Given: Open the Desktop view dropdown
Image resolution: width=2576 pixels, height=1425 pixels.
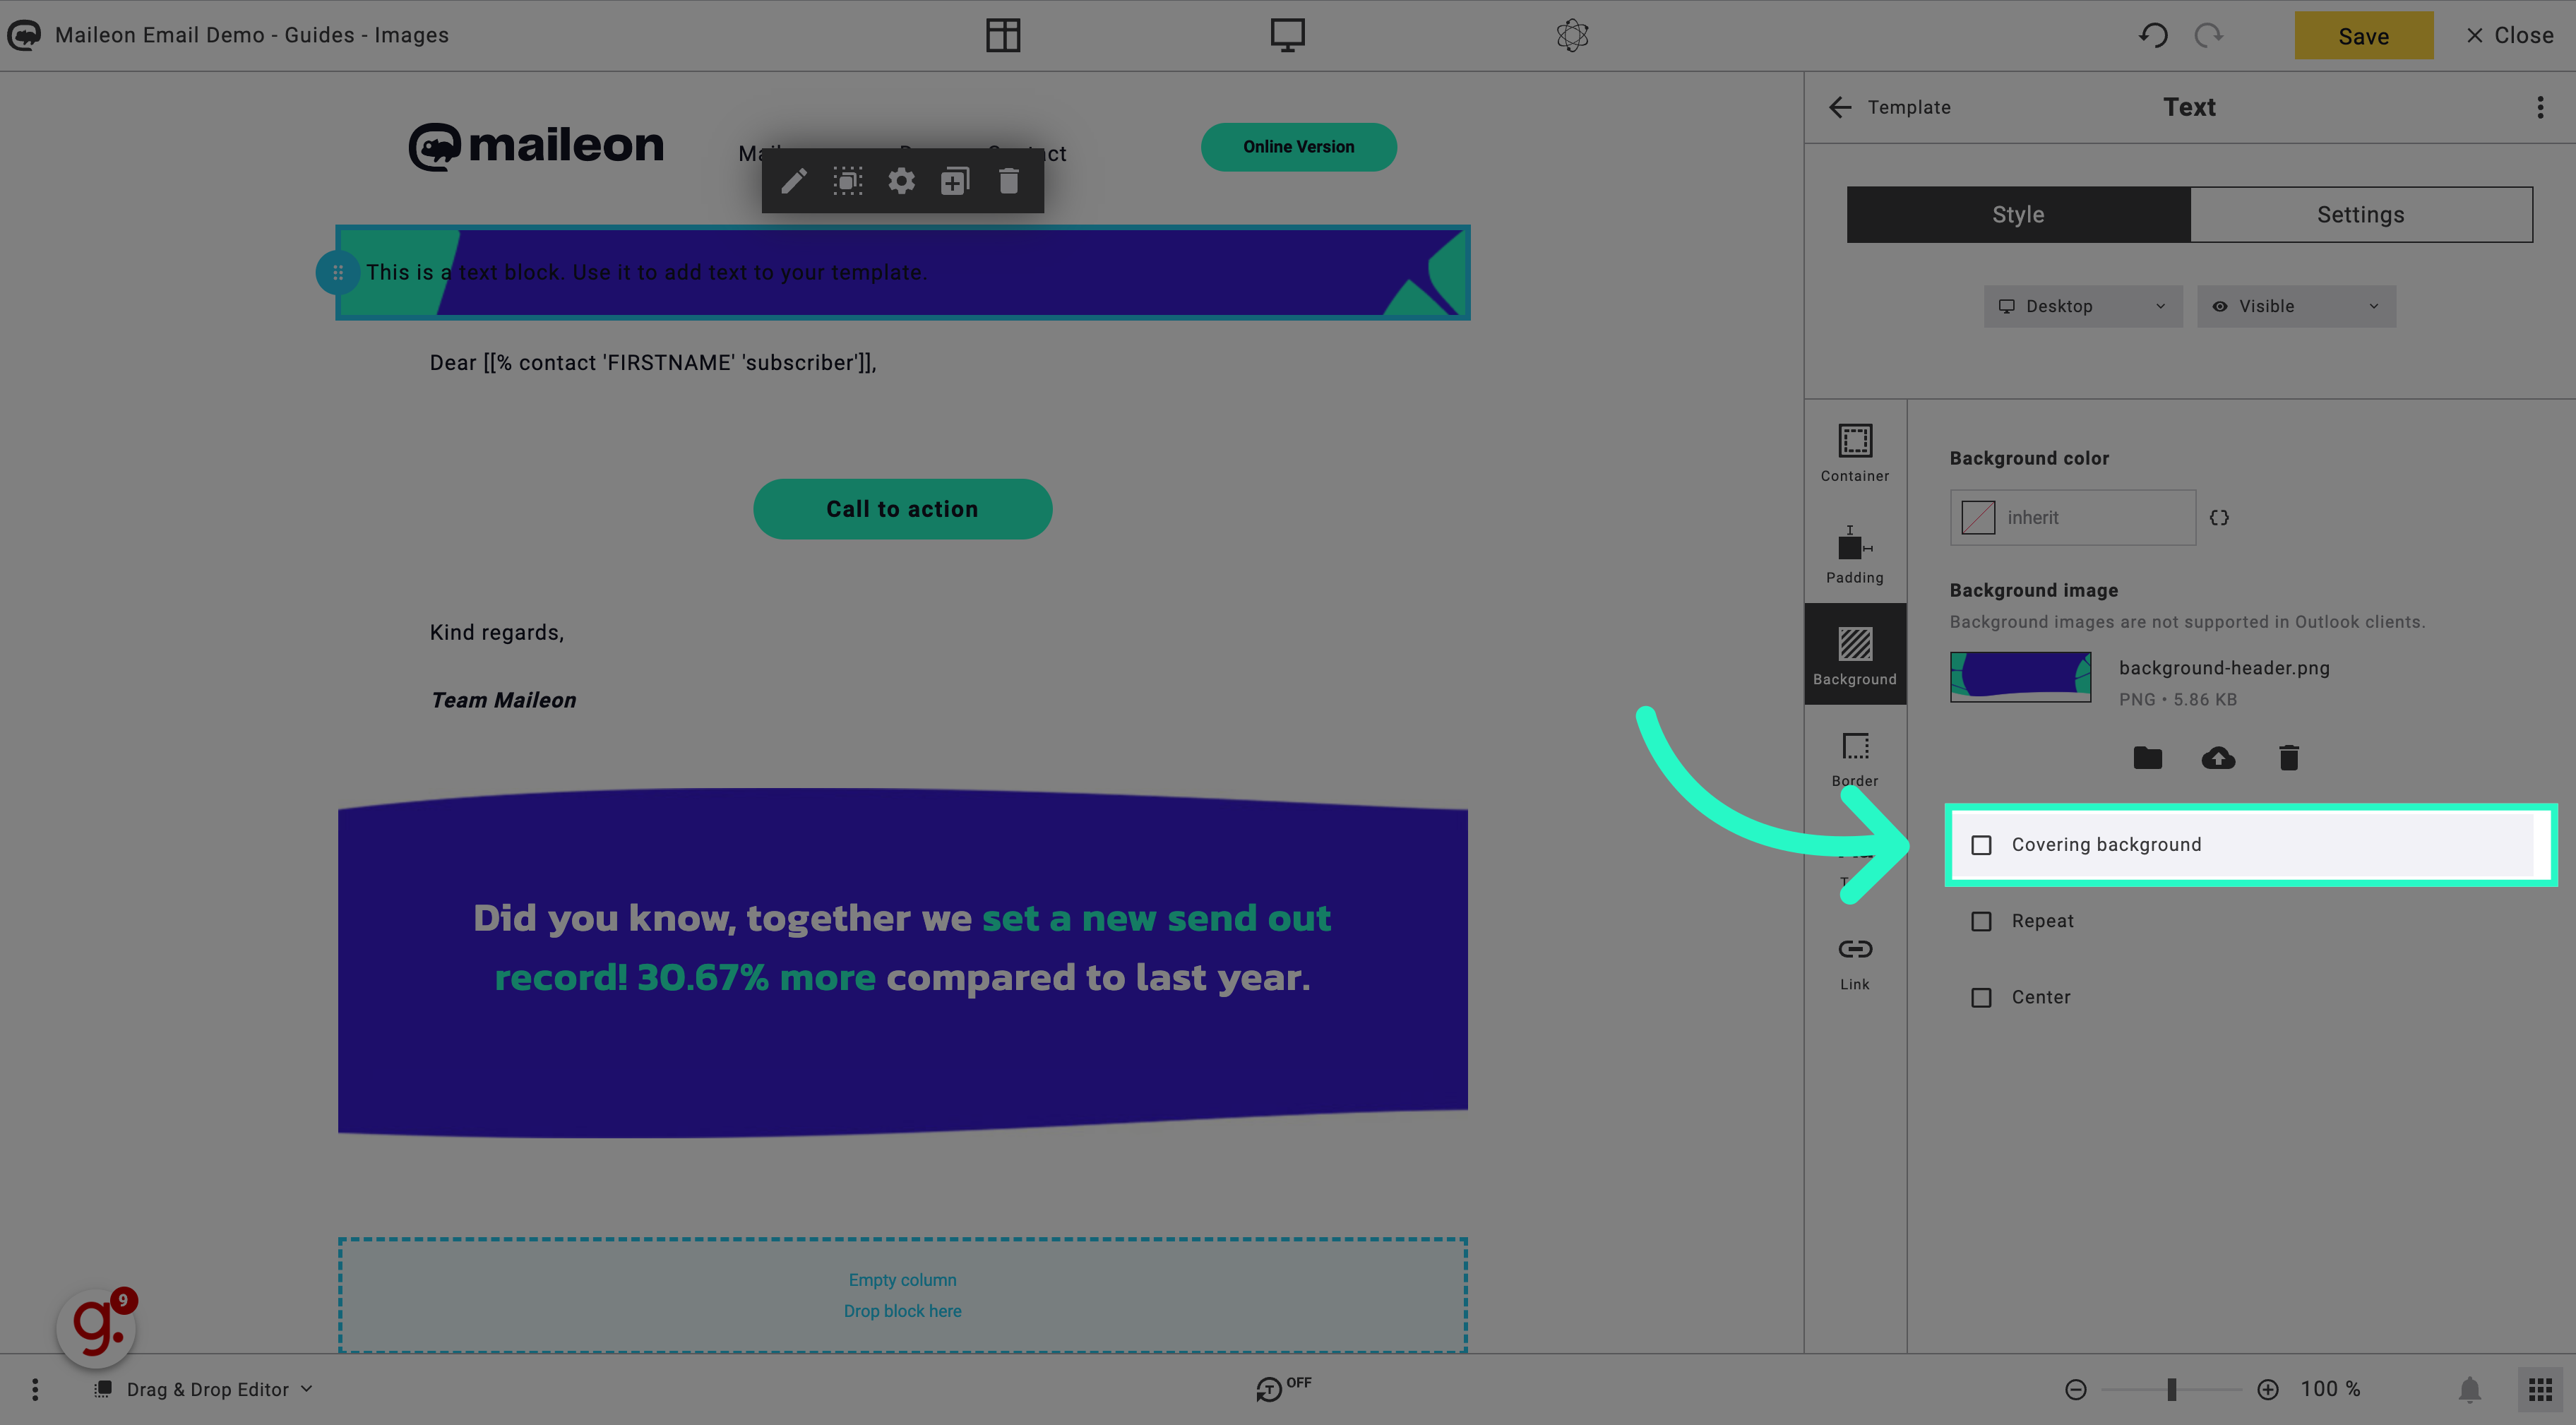Looking at the screenshot, I should coord(2083,305).
